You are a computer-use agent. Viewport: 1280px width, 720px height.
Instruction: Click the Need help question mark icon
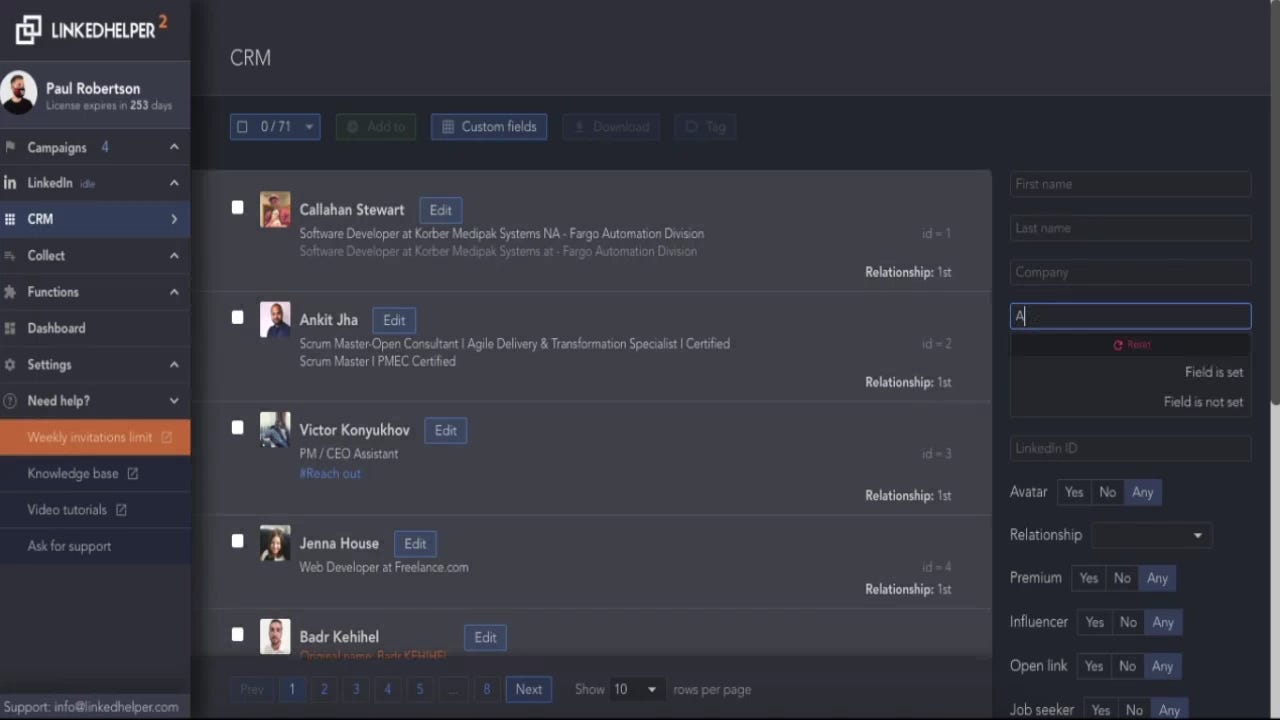click(x=10, y=401)
